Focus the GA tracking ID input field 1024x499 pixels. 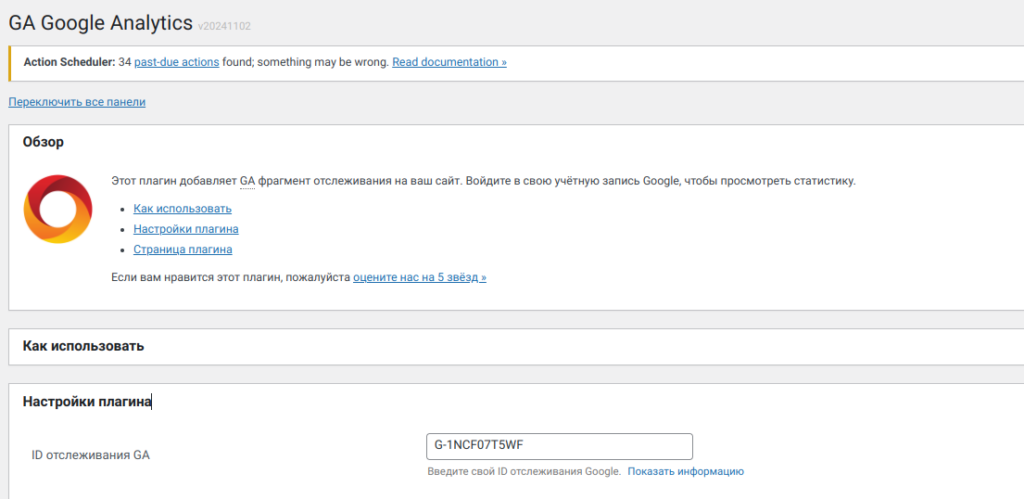[558, 446]
